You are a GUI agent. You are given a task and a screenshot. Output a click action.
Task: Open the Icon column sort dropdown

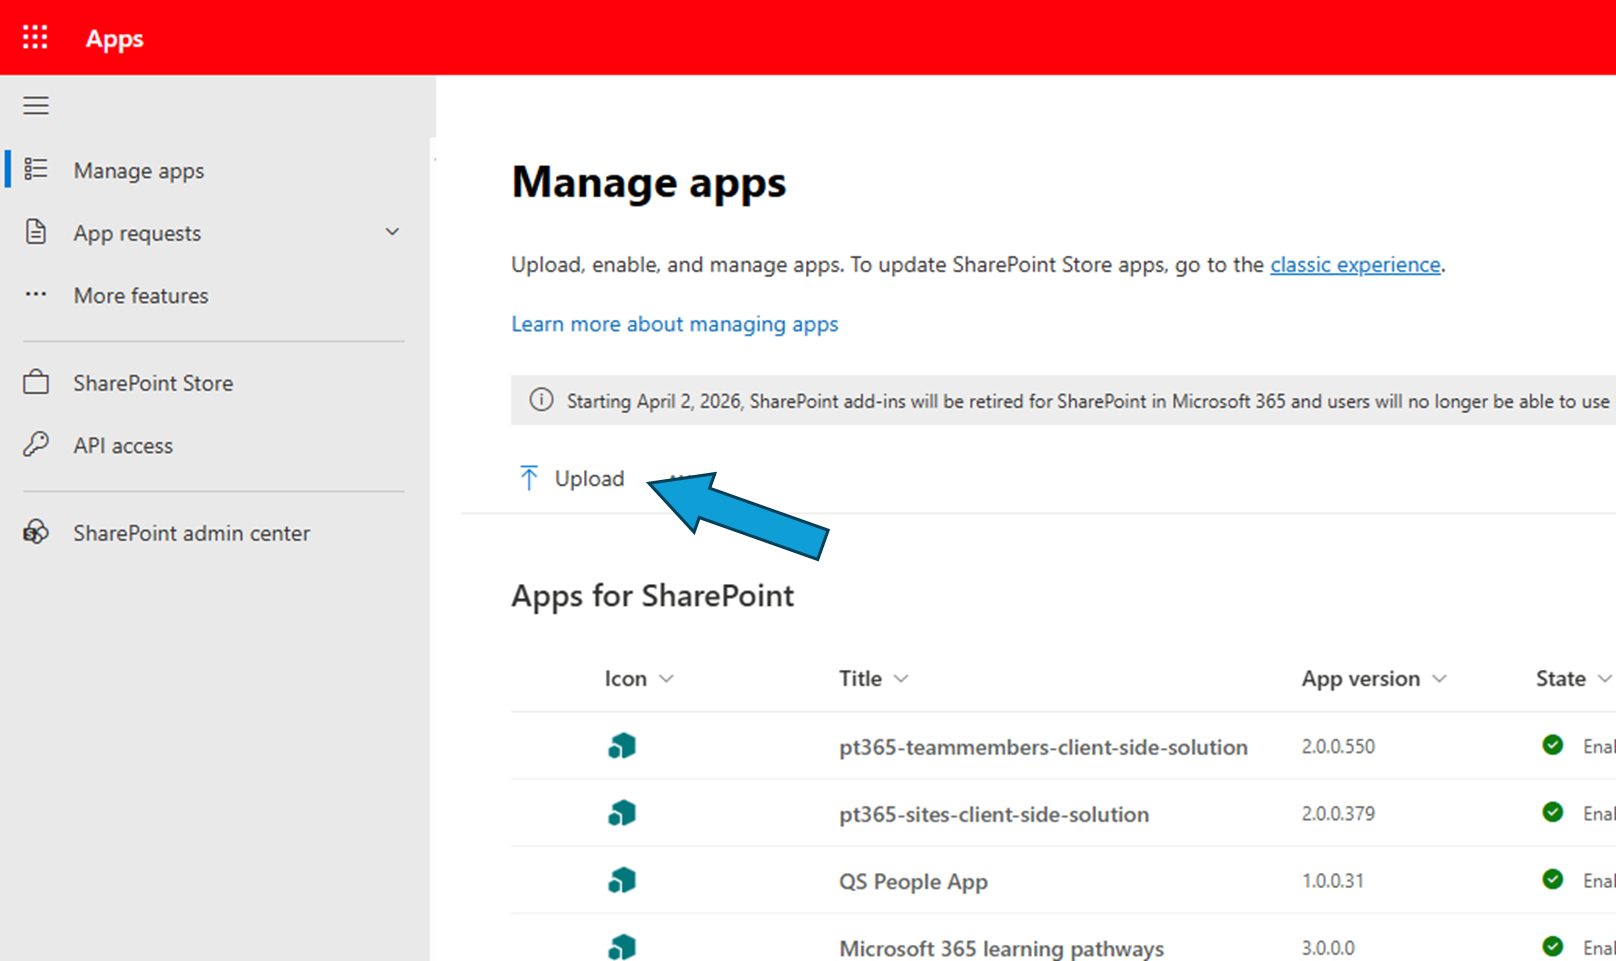667,679
